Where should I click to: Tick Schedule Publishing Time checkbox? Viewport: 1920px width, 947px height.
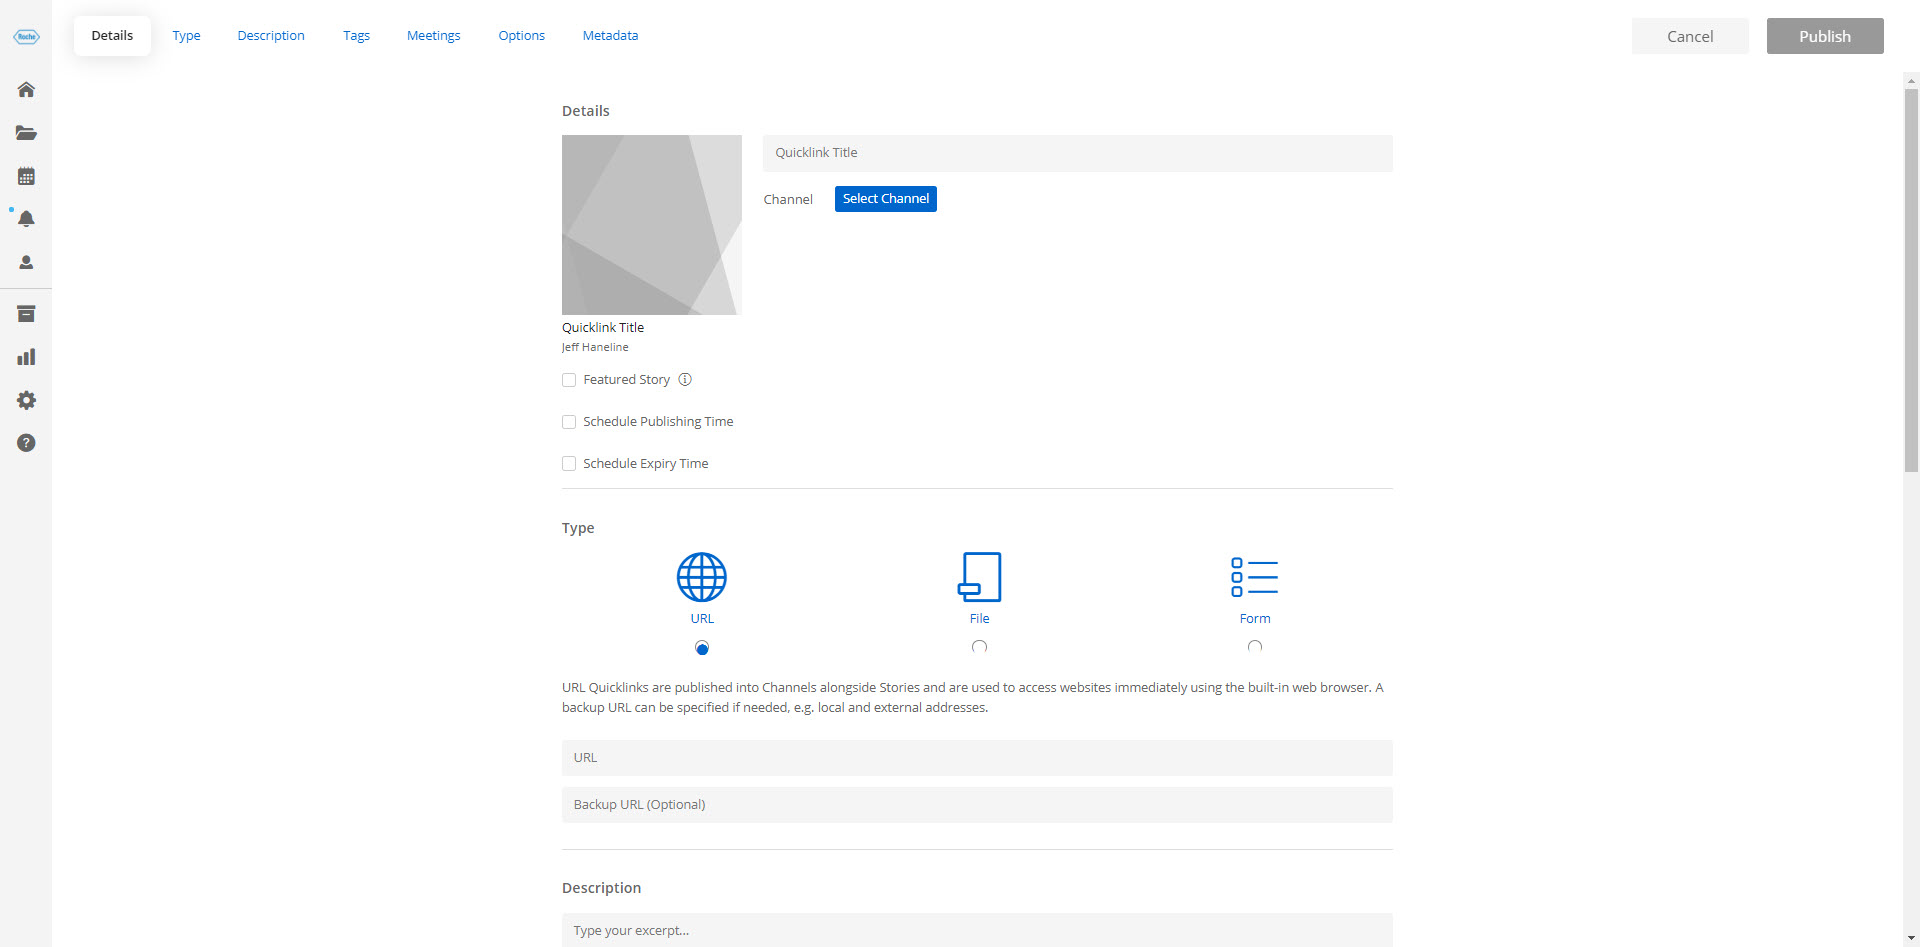coord(569,422)
